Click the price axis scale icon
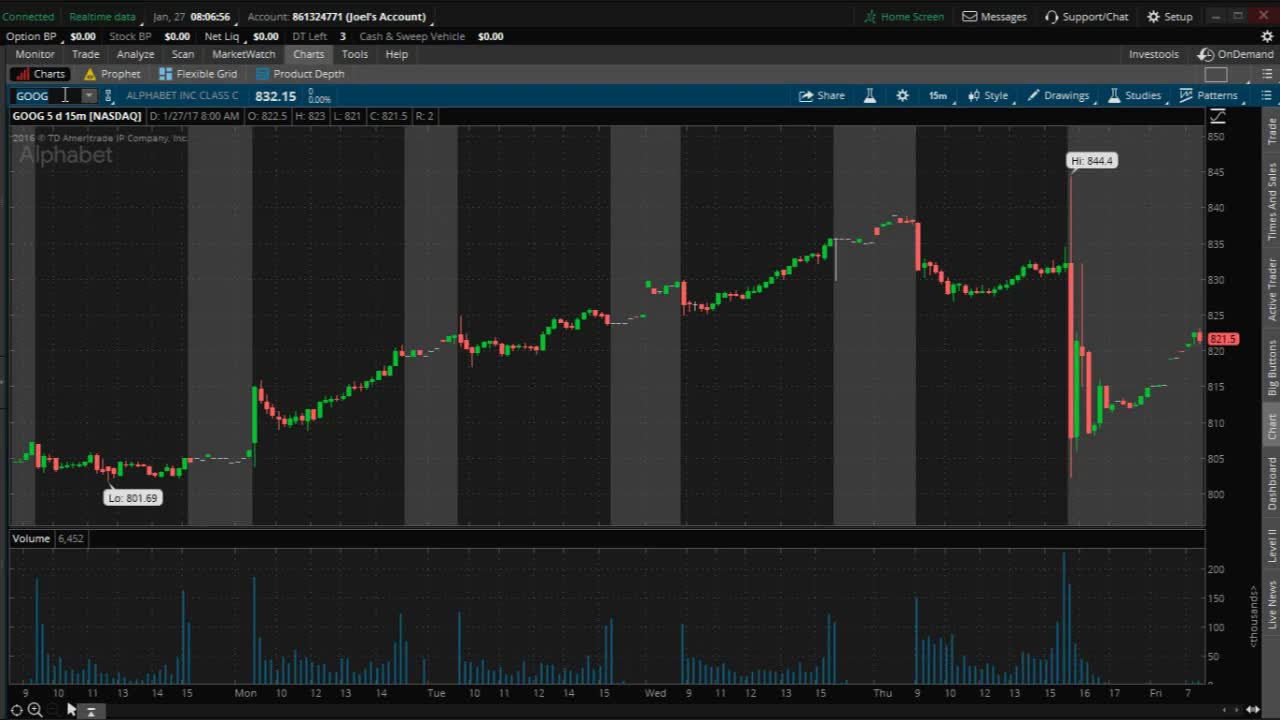The image size is (1280, 720). coord(1218,117)
